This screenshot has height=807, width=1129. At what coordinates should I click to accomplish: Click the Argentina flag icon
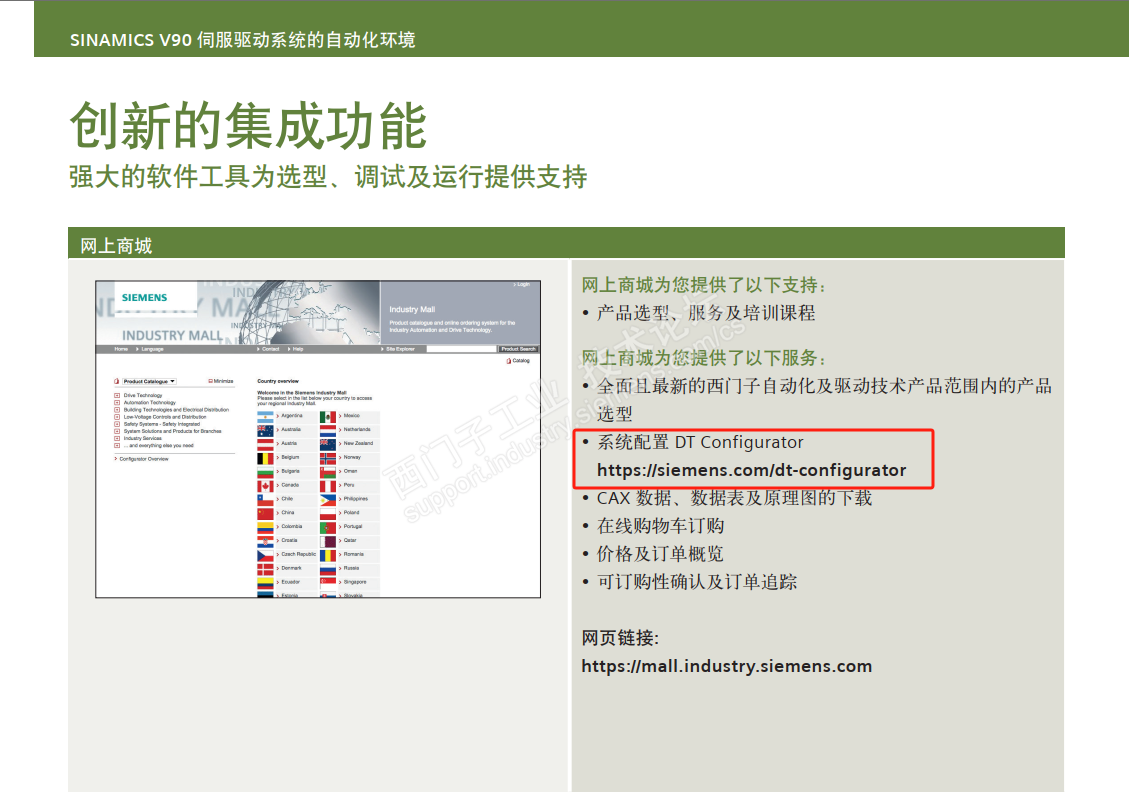click(265, 416)
